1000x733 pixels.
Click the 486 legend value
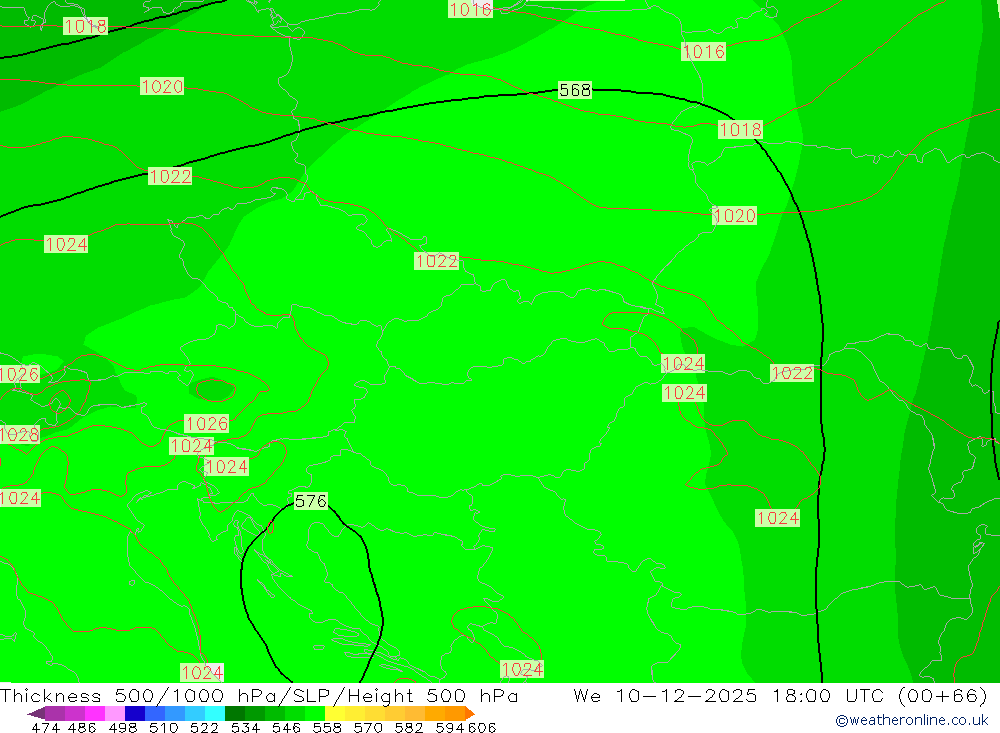coord(82,728)
